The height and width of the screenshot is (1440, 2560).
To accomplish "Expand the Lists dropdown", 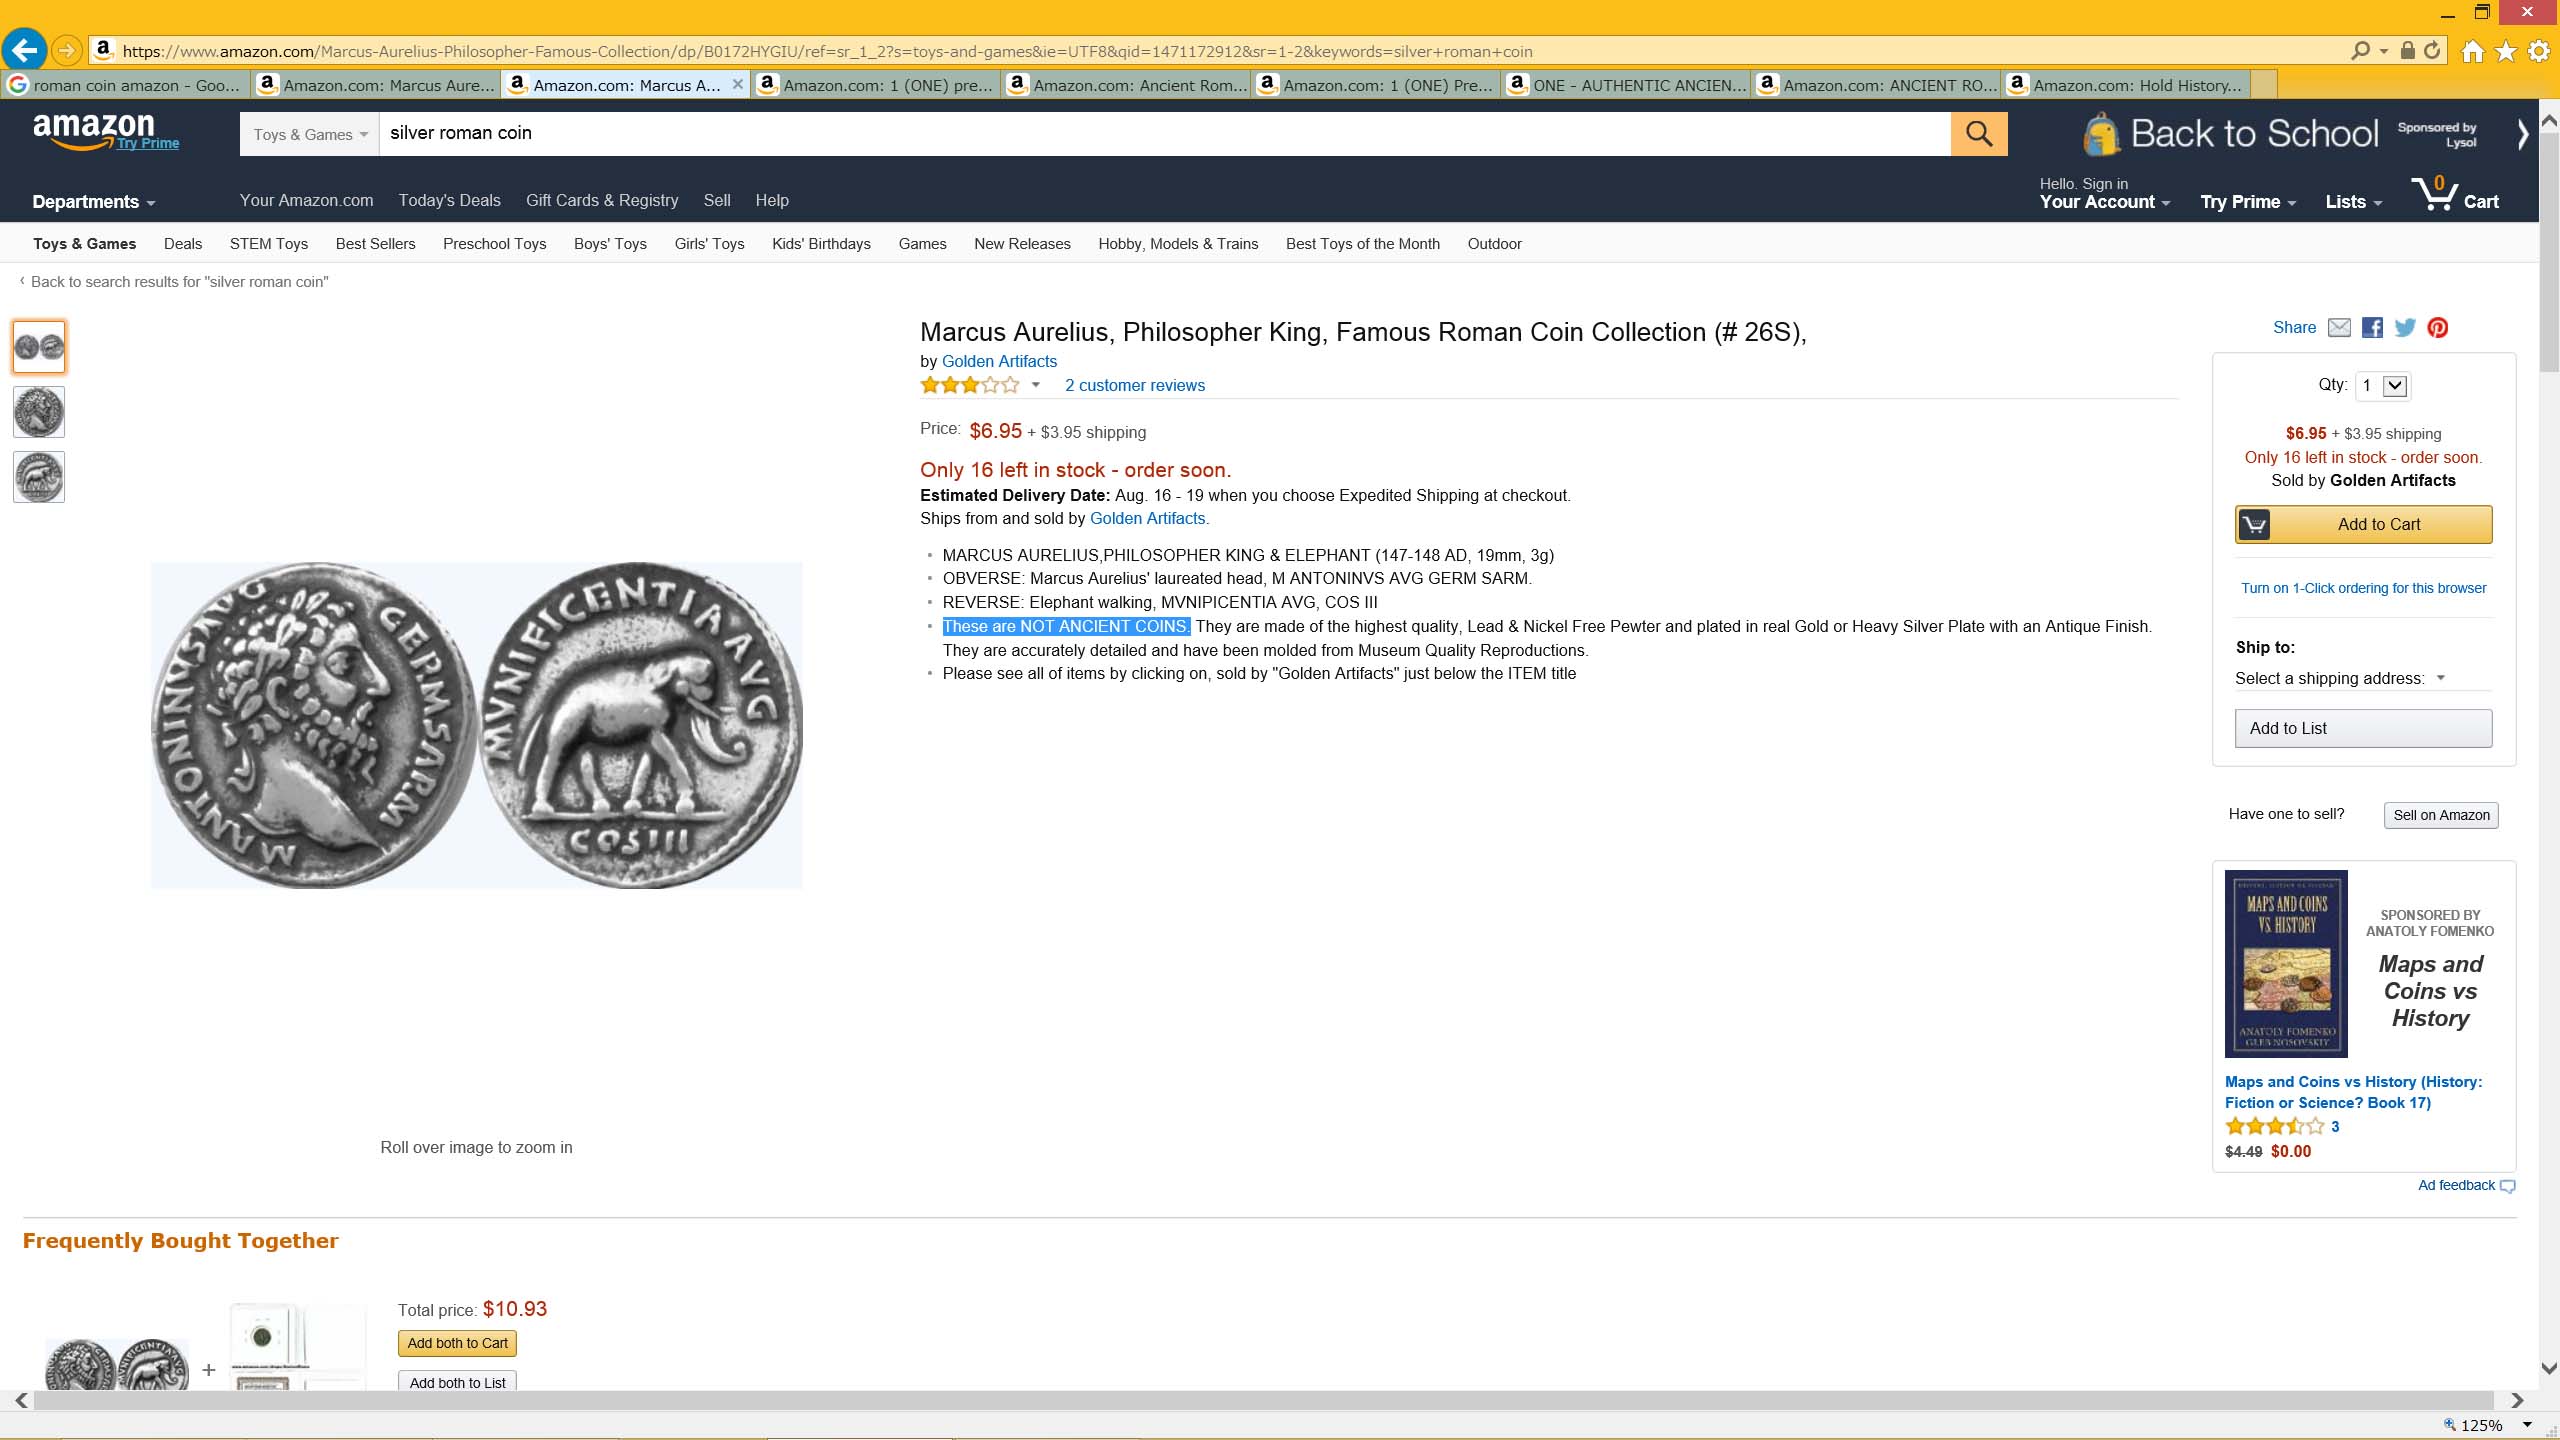I will pyautogui.click(x=2353, y=202).
